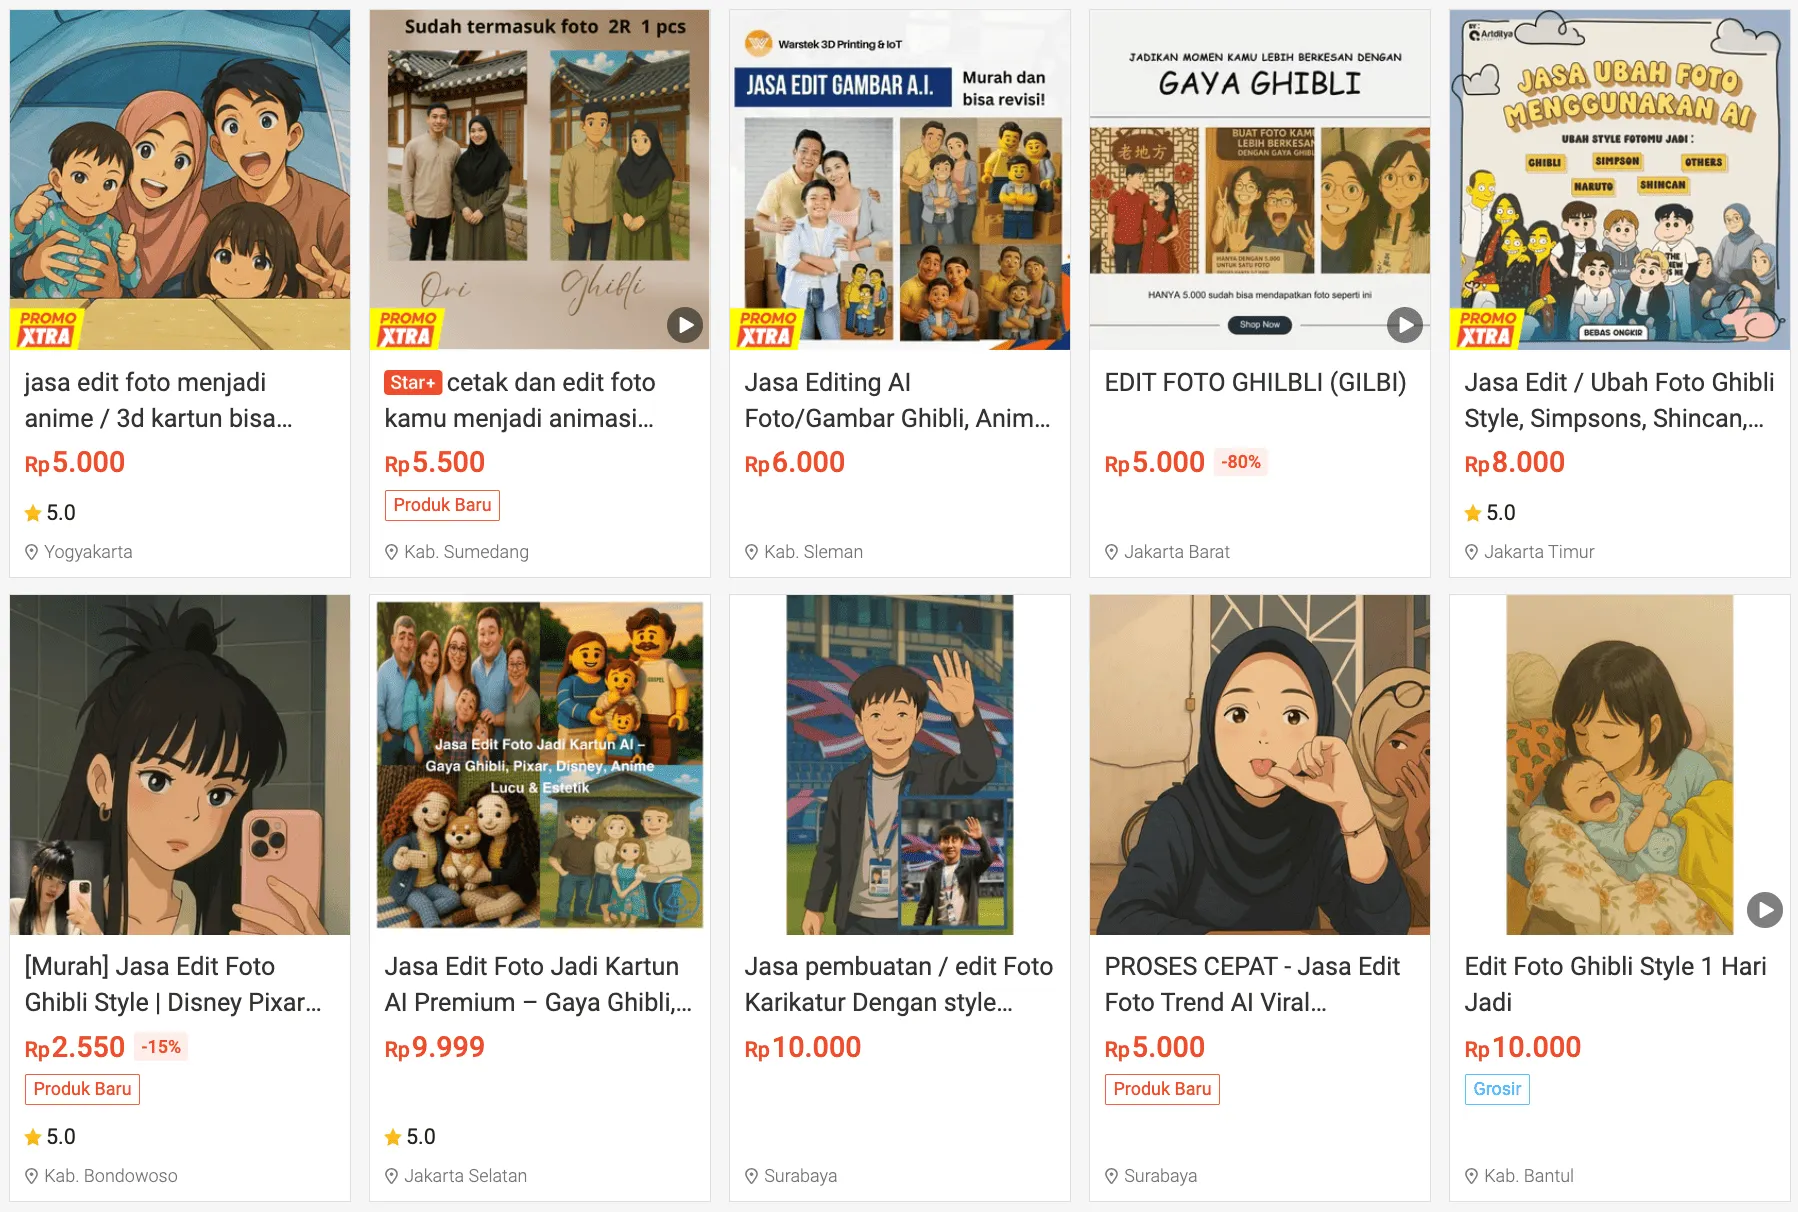Screen dimensions: 1798x1212
Task: Open the man waving in stadium thumbnail
Action: (x=899, y=765)
